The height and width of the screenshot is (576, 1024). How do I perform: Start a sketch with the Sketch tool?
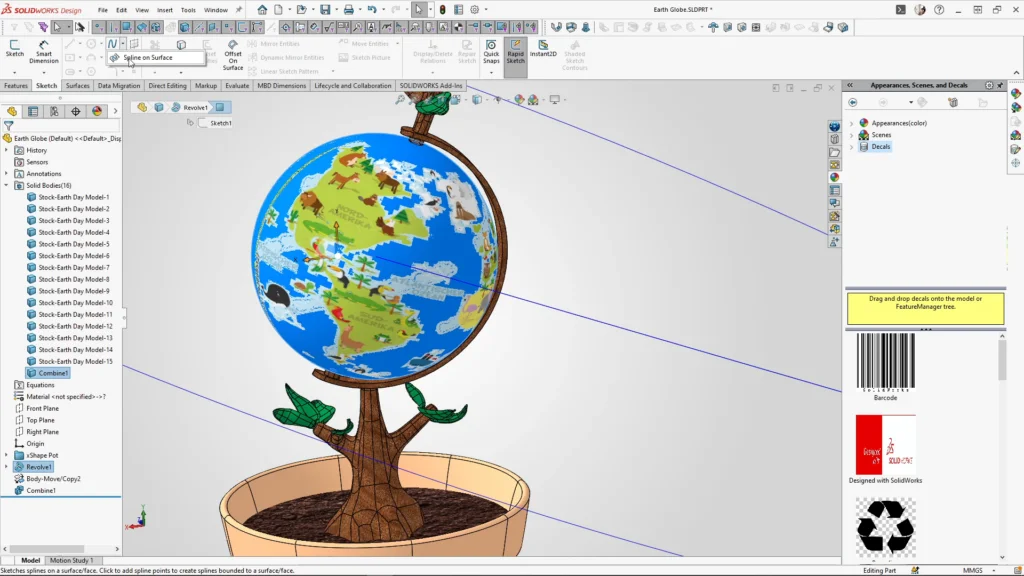[x=14, y=48]
